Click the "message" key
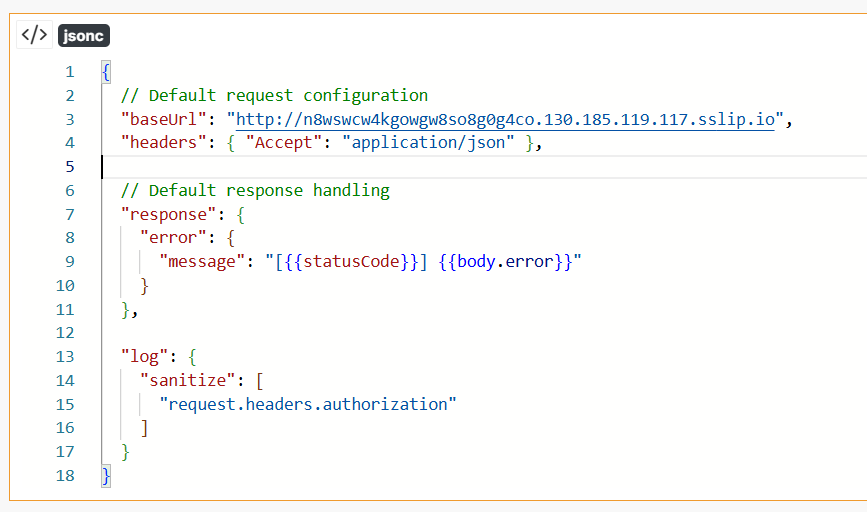 point(202,262)
